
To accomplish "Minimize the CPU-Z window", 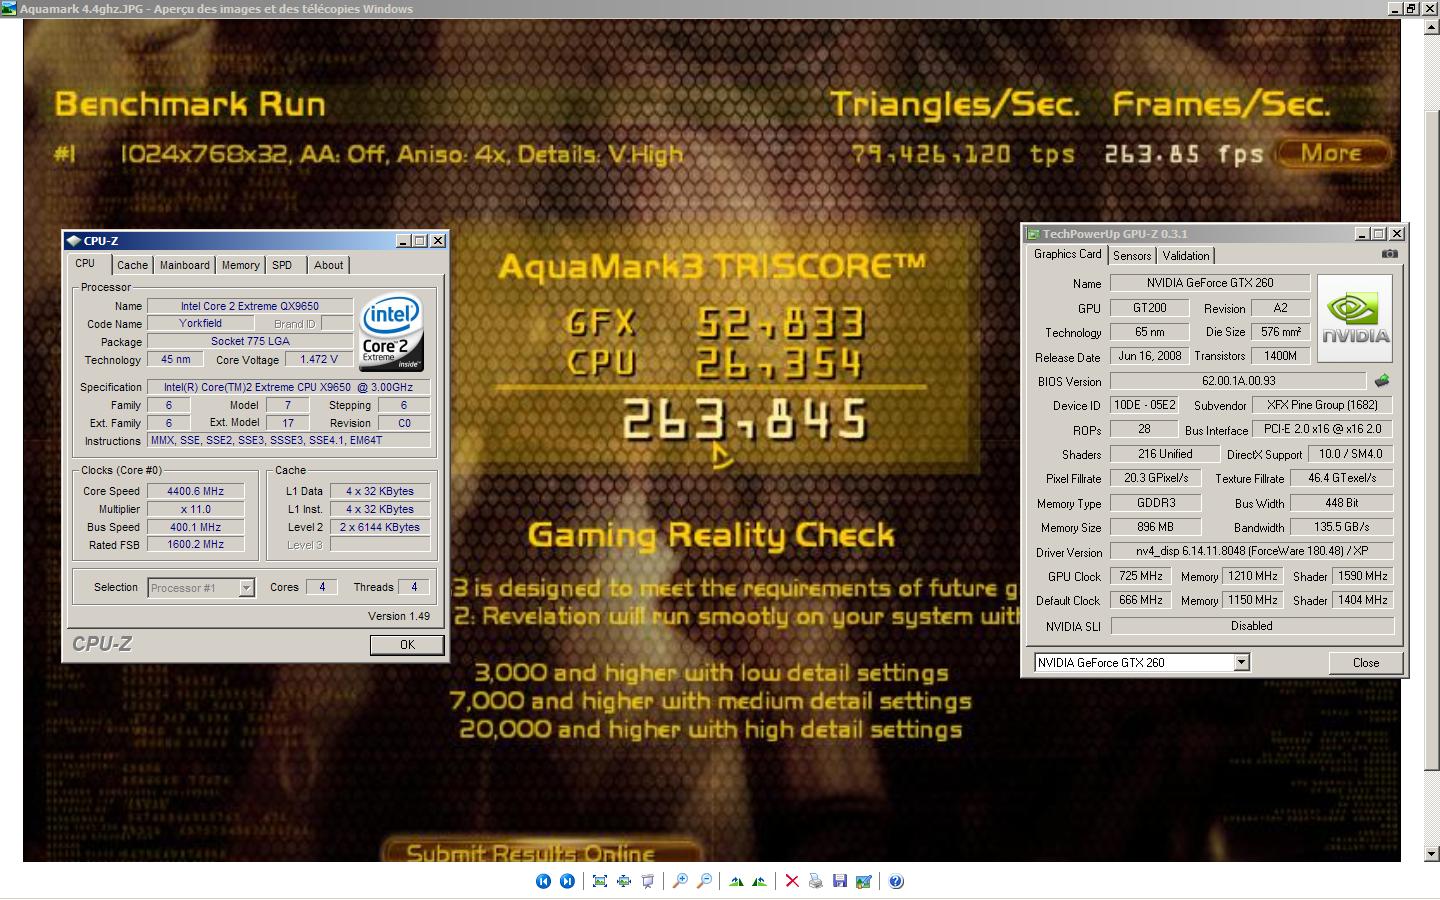I will (402, 241).
